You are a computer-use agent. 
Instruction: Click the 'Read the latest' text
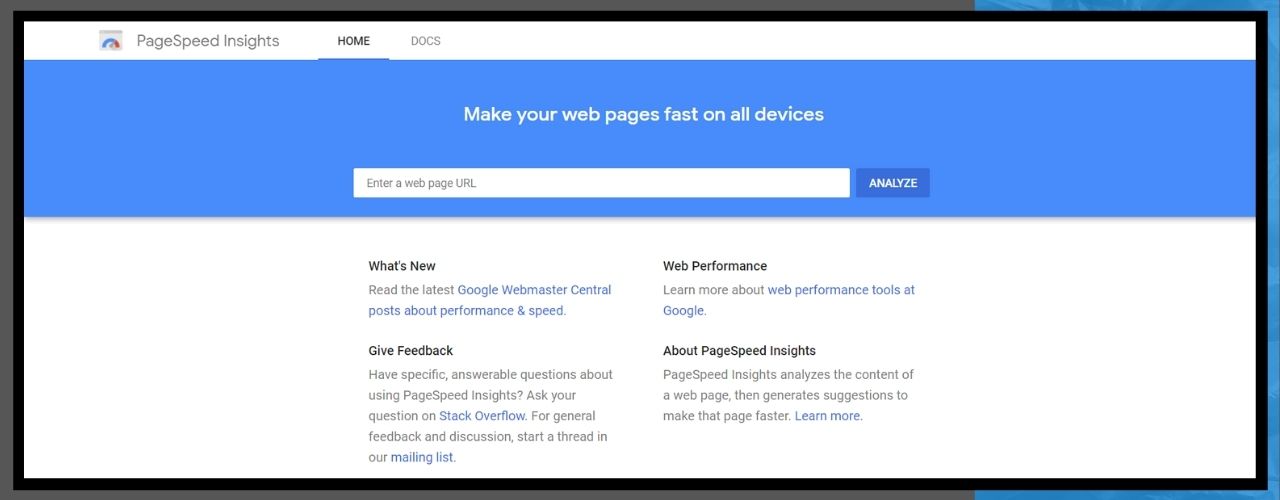[411, 290]
